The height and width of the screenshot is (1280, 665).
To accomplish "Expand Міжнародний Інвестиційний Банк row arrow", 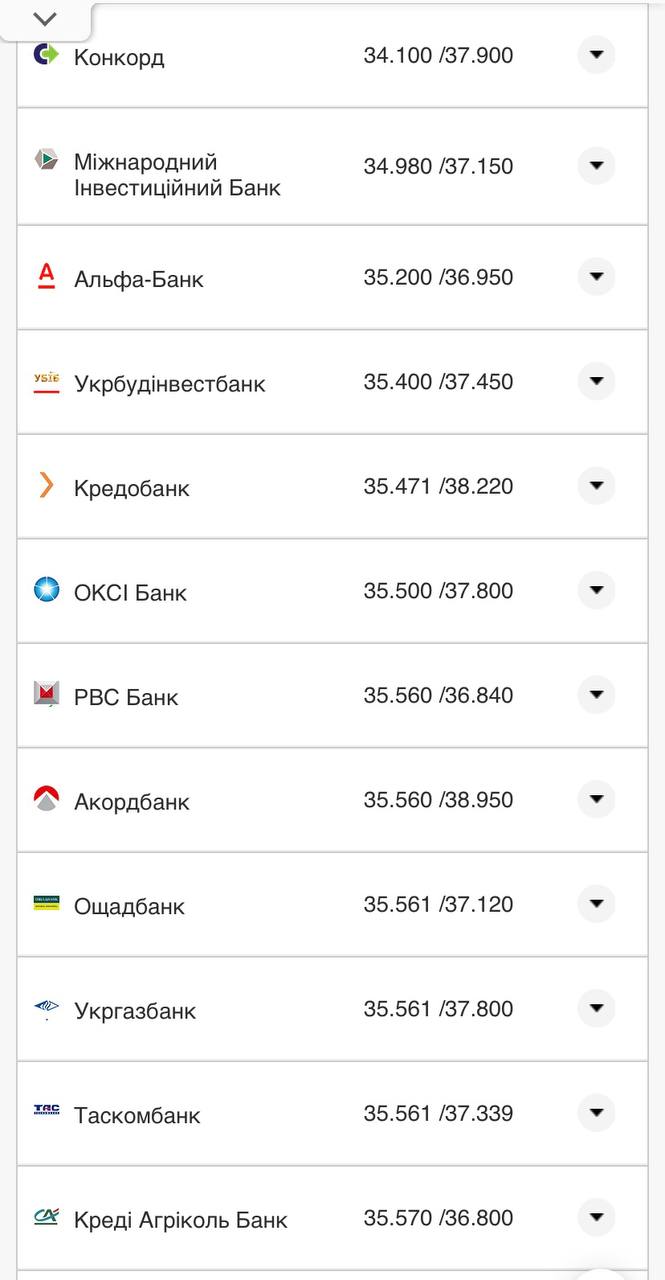I will [596, 165].
